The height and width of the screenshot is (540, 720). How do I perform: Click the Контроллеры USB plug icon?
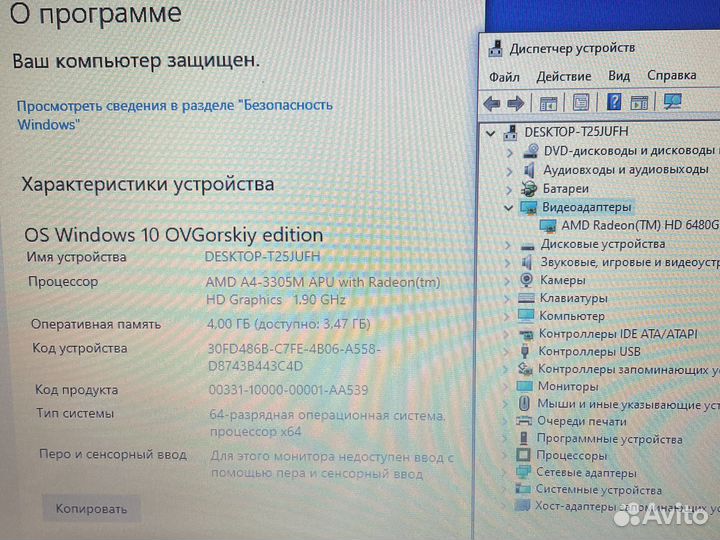[525, 352]
